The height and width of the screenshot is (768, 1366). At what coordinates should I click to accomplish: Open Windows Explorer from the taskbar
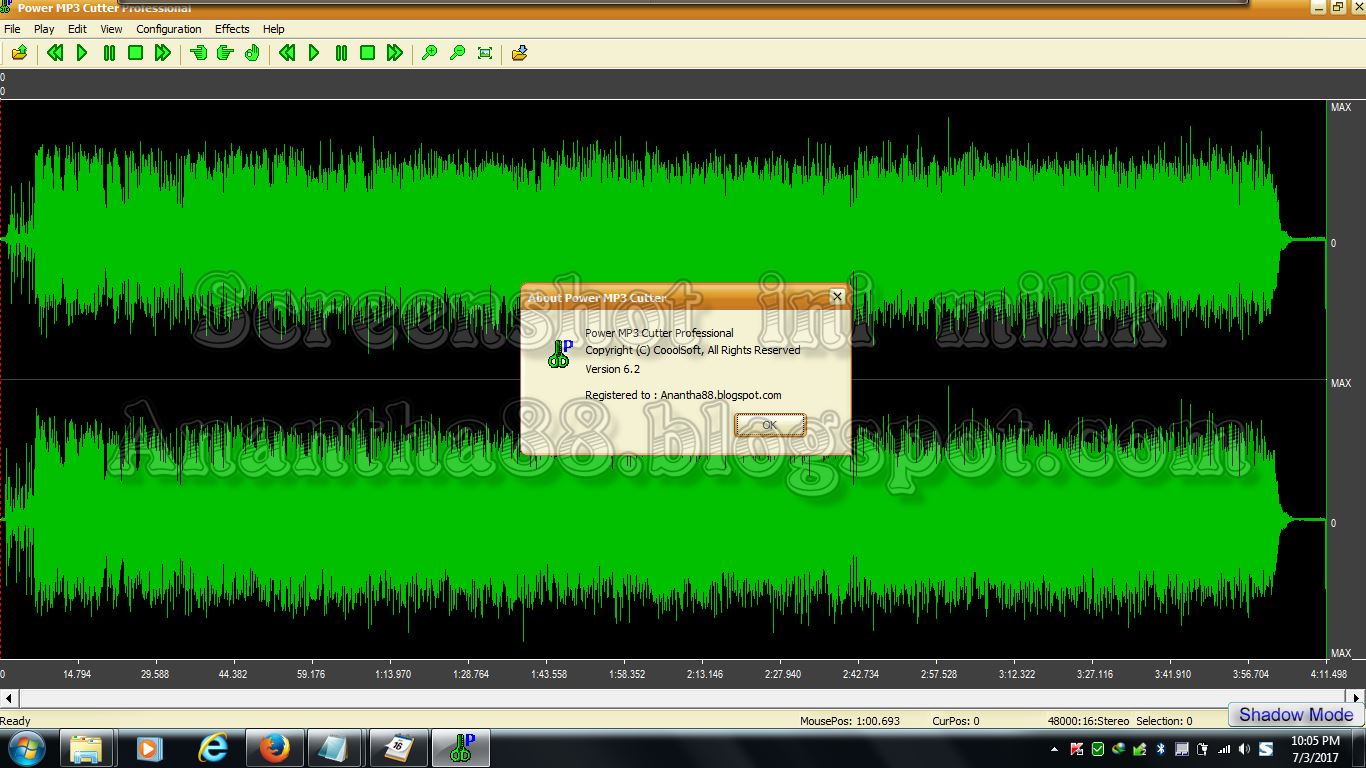[86, 748]
